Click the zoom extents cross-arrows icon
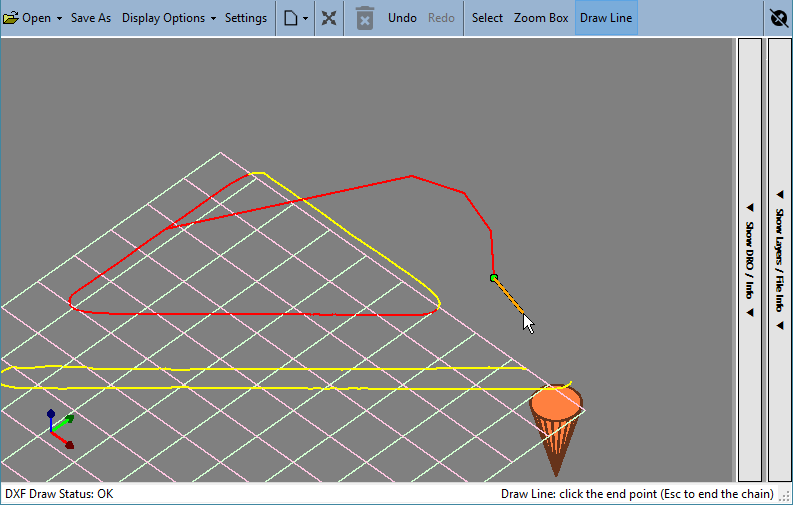 click(x=329, y=18)
